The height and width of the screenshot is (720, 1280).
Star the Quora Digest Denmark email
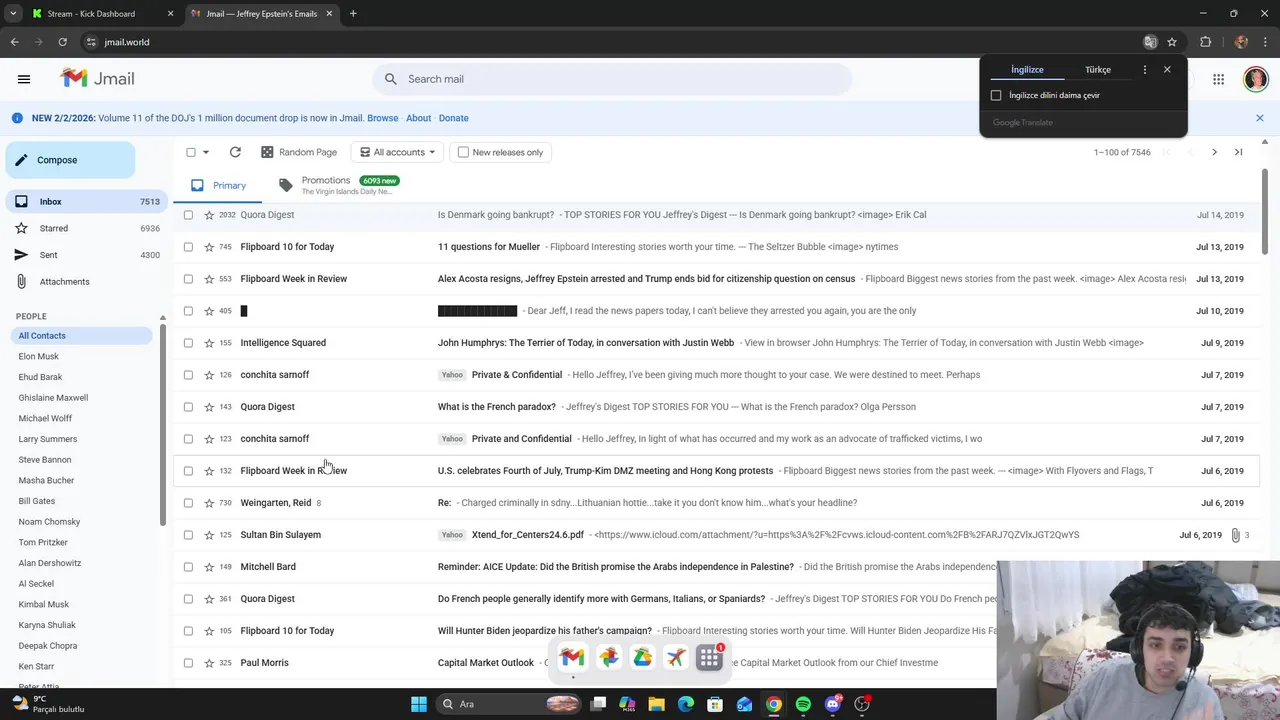coord(209,215)
